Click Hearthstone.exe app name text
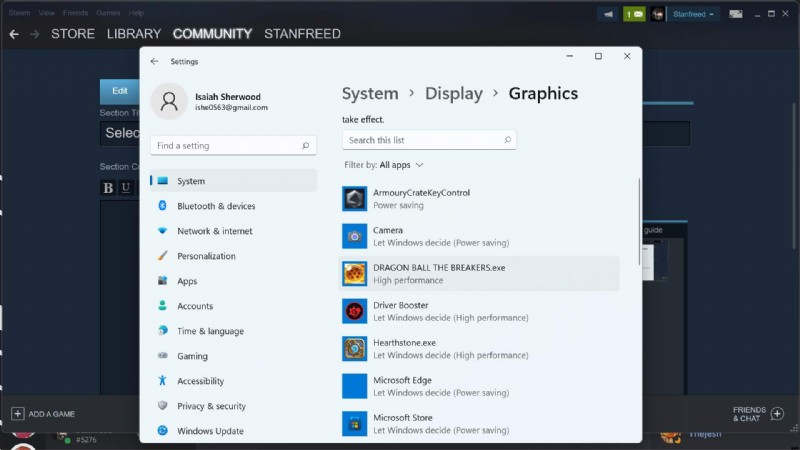 coord(404,342)
